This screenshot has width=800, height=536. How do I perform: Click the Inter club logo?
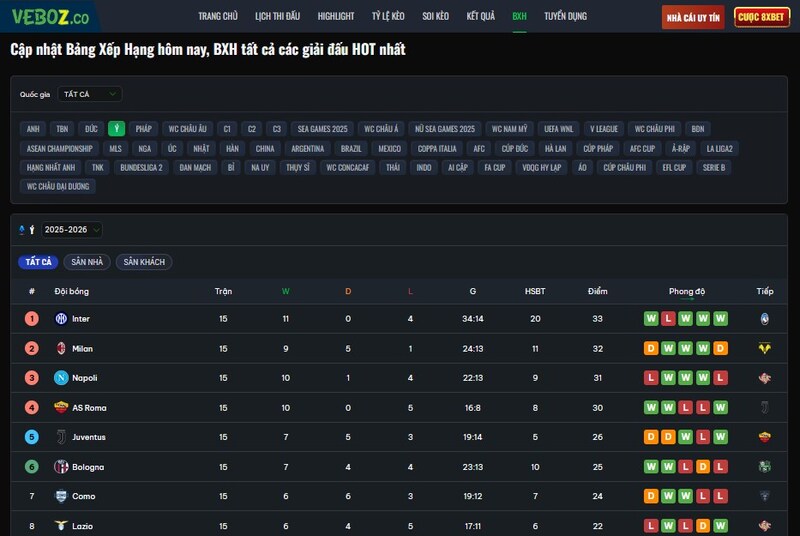(x=60, y=319)
